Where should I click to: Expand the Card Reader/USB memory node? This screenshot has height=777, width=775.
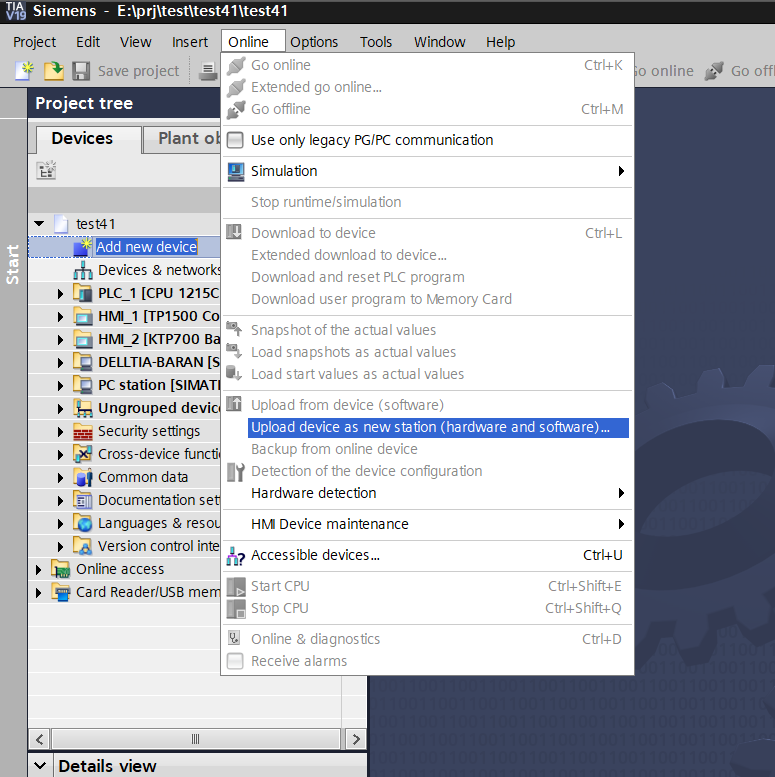(x=39, y=592)
